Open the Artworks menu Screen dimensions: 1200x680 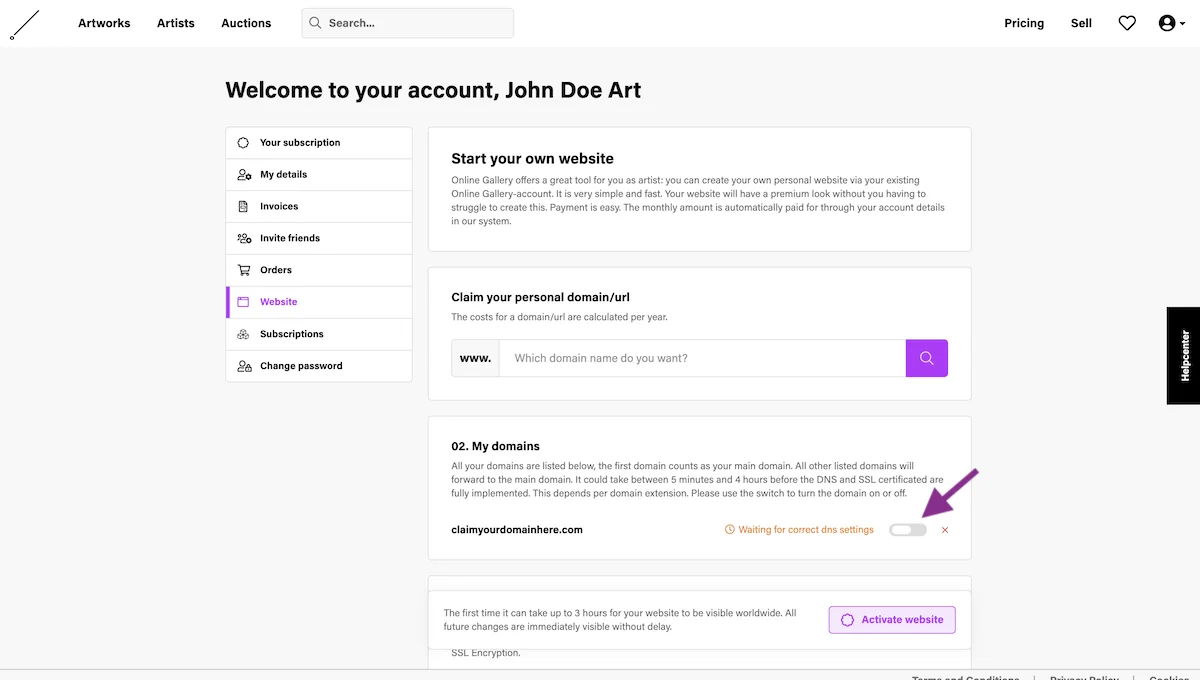pyautogui.click(x=104, y=23)
